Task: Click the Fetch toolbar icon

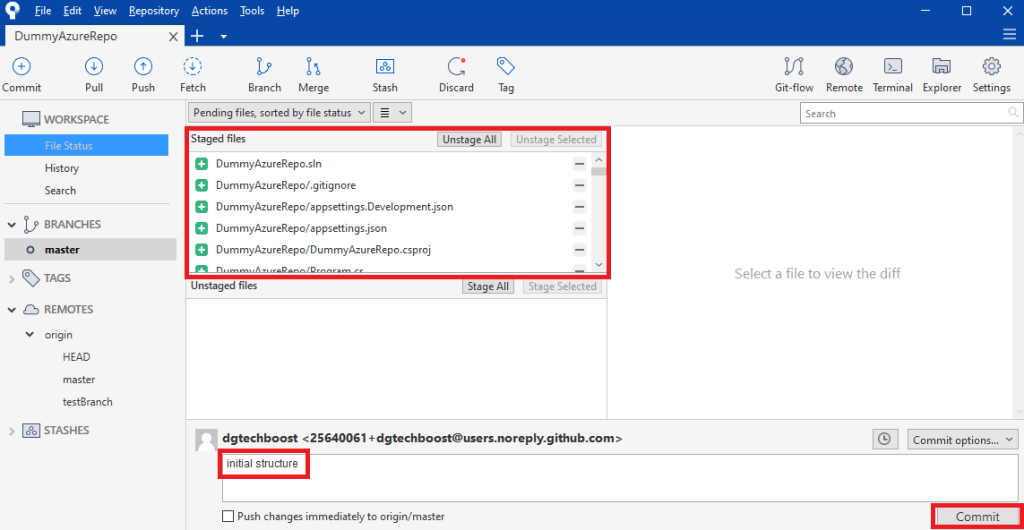Action: coord(193,67)
